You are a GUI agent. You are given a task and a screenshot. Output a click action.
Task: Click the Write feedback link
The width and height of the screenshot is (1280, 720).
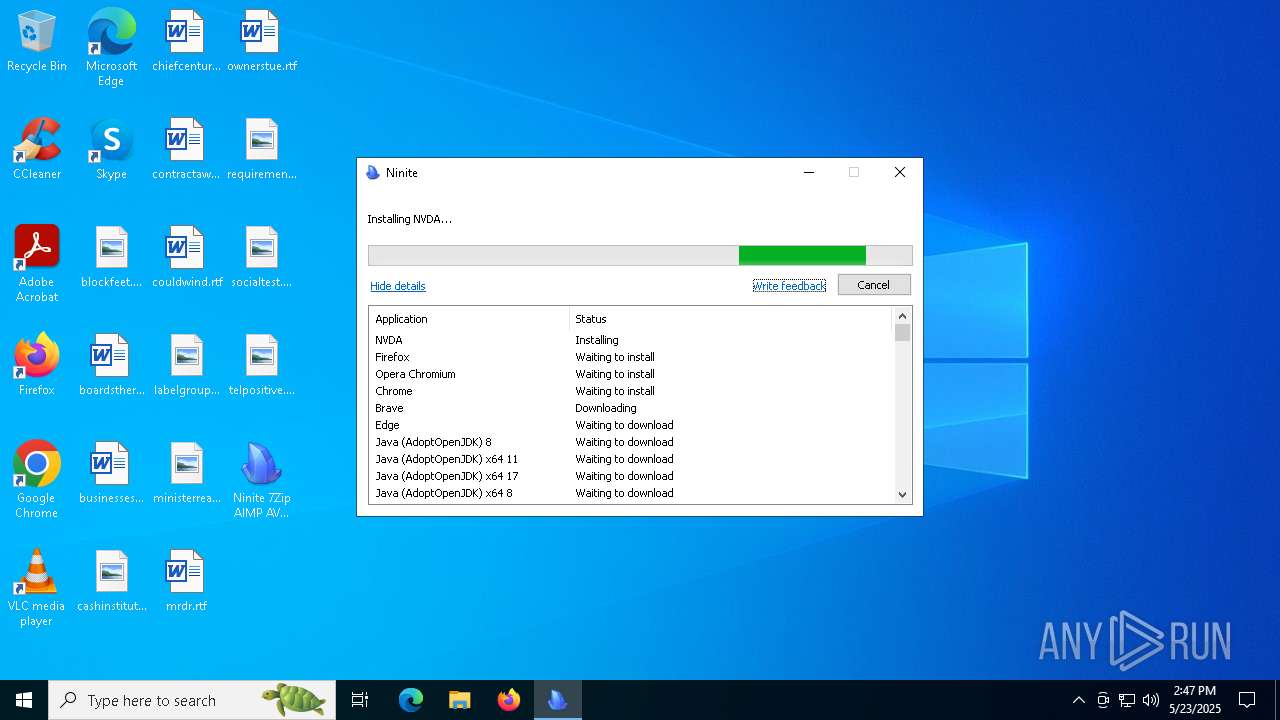(789, 286)
